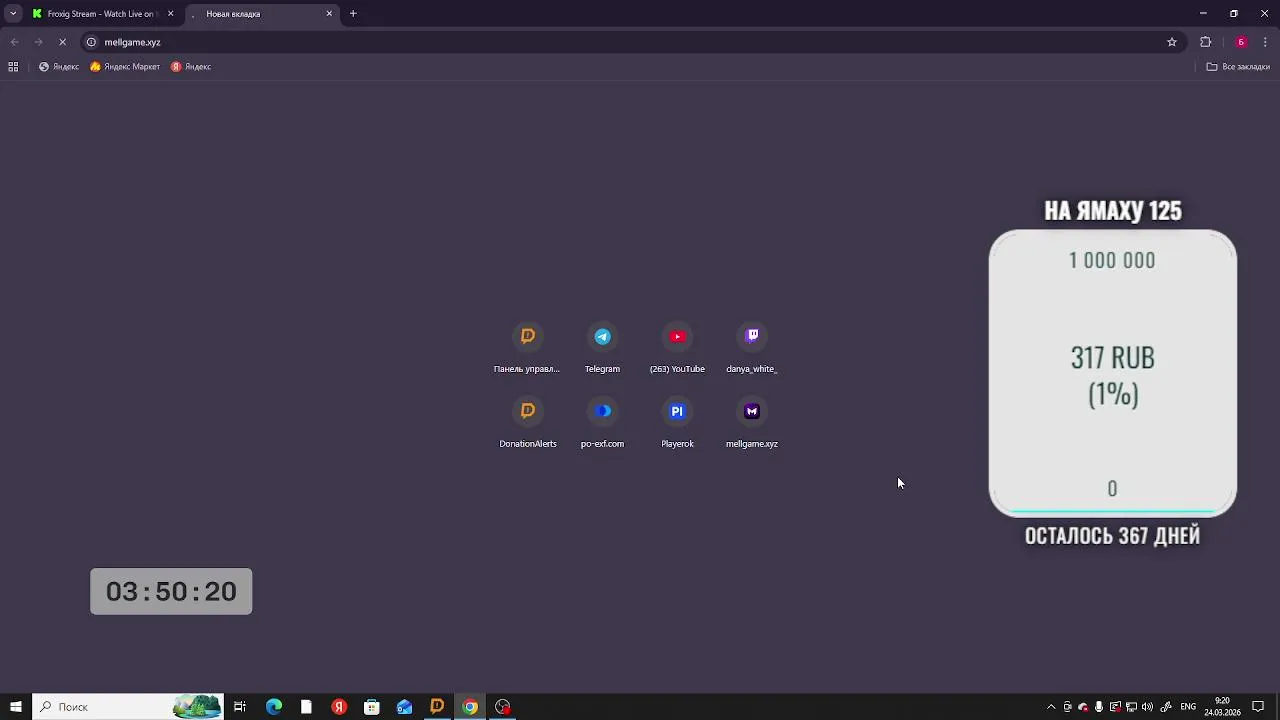The image size is (1280, 720).
Task: Click the Windows Поиск search box
Action: (127, 707)
